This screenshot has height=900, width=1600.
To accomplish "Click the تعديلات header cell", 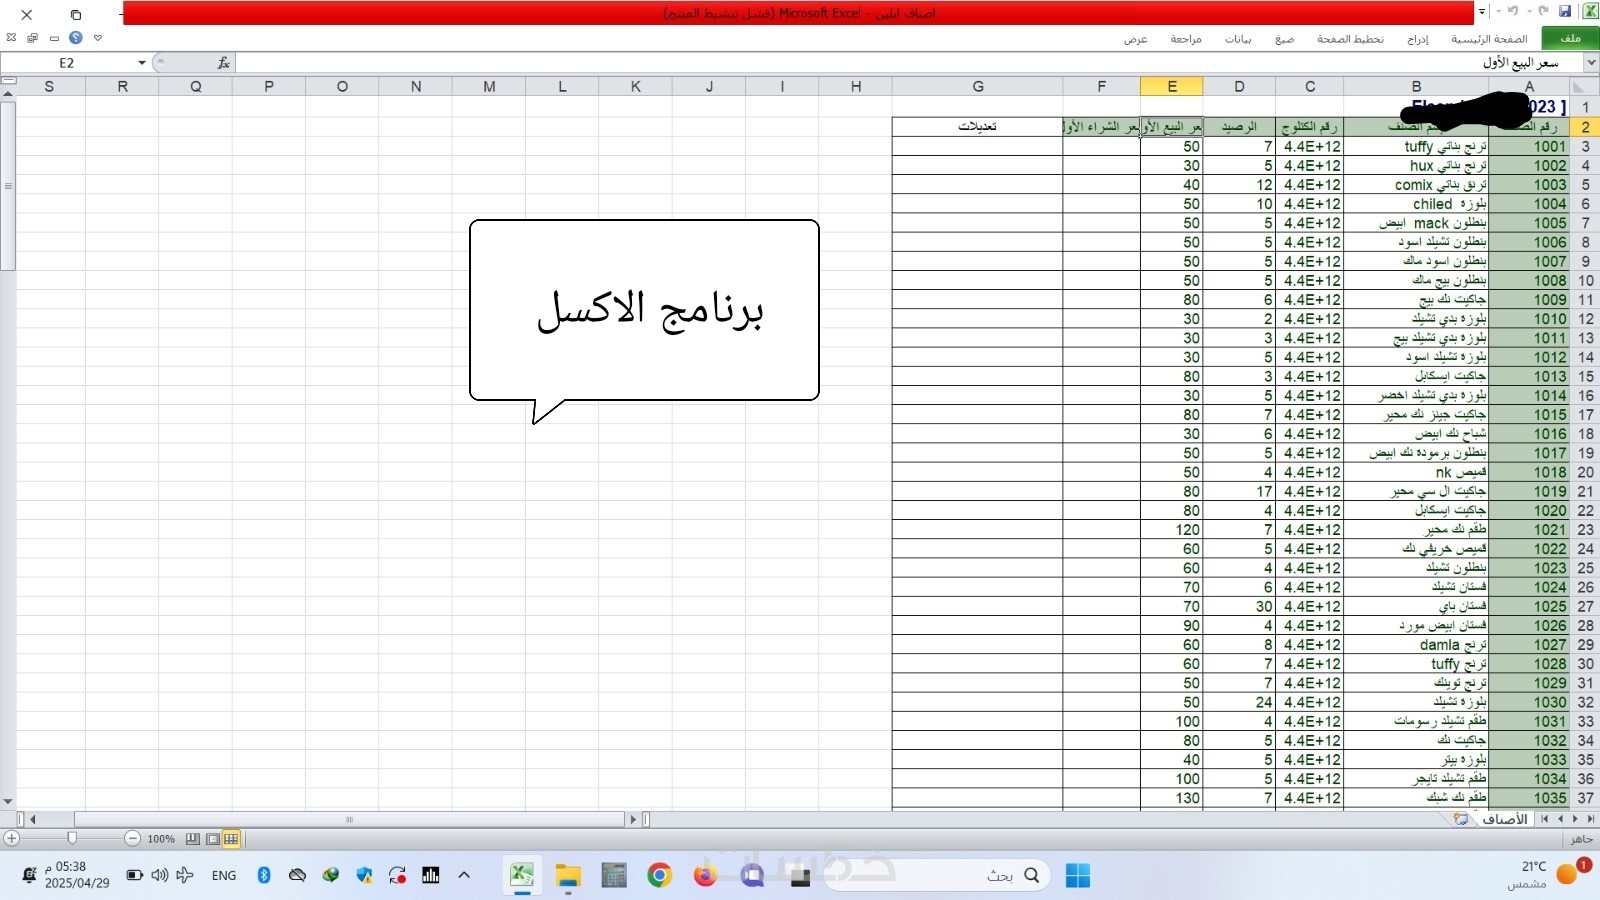I will [978, 127].
